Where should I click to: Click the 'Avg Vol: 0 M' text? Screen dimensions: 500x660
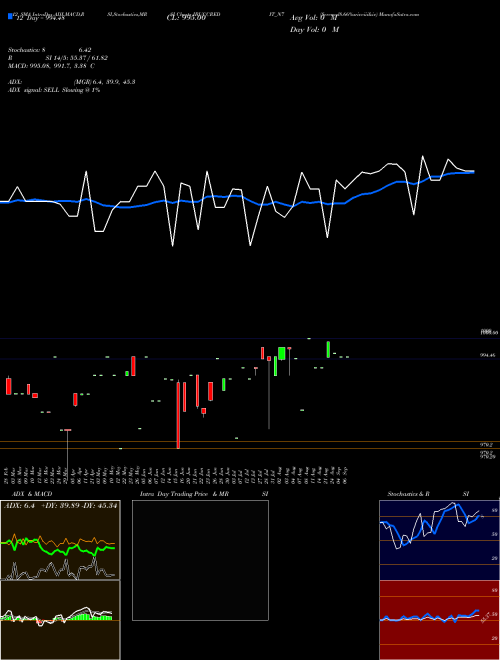pos(313,18)
